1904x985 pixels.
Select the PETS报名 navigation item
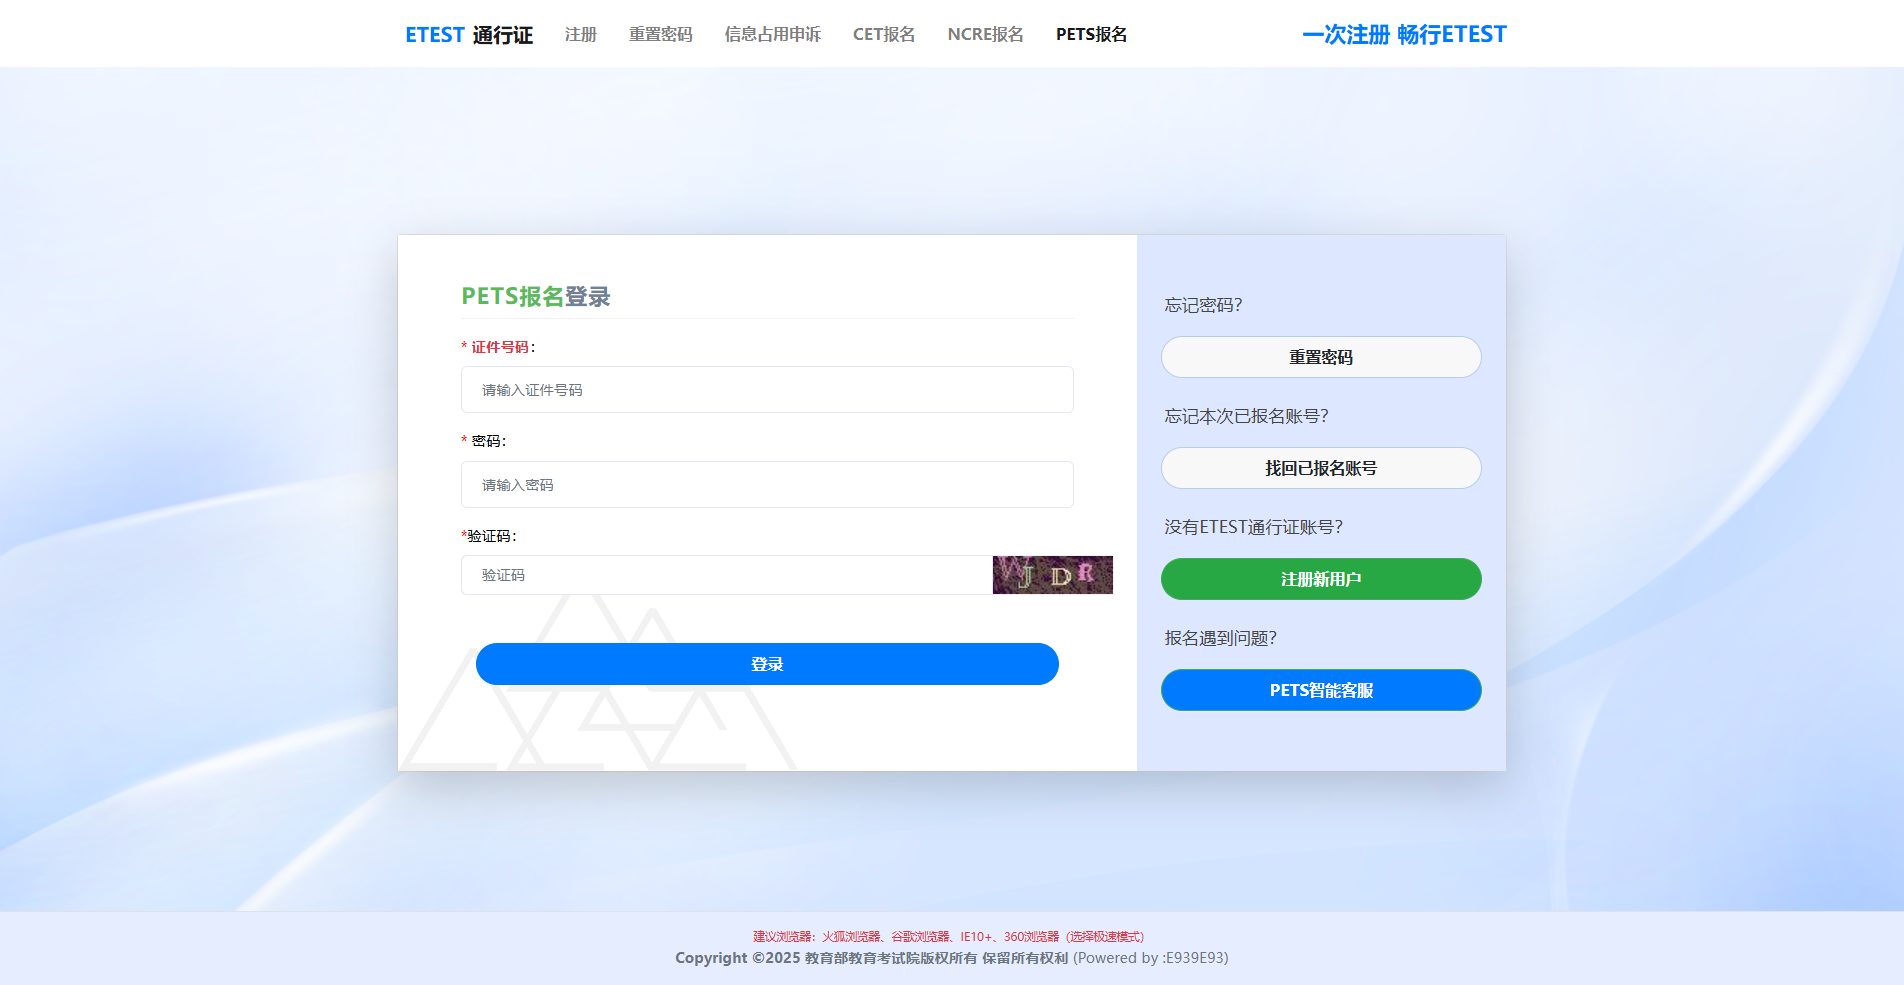[1090, 33]
